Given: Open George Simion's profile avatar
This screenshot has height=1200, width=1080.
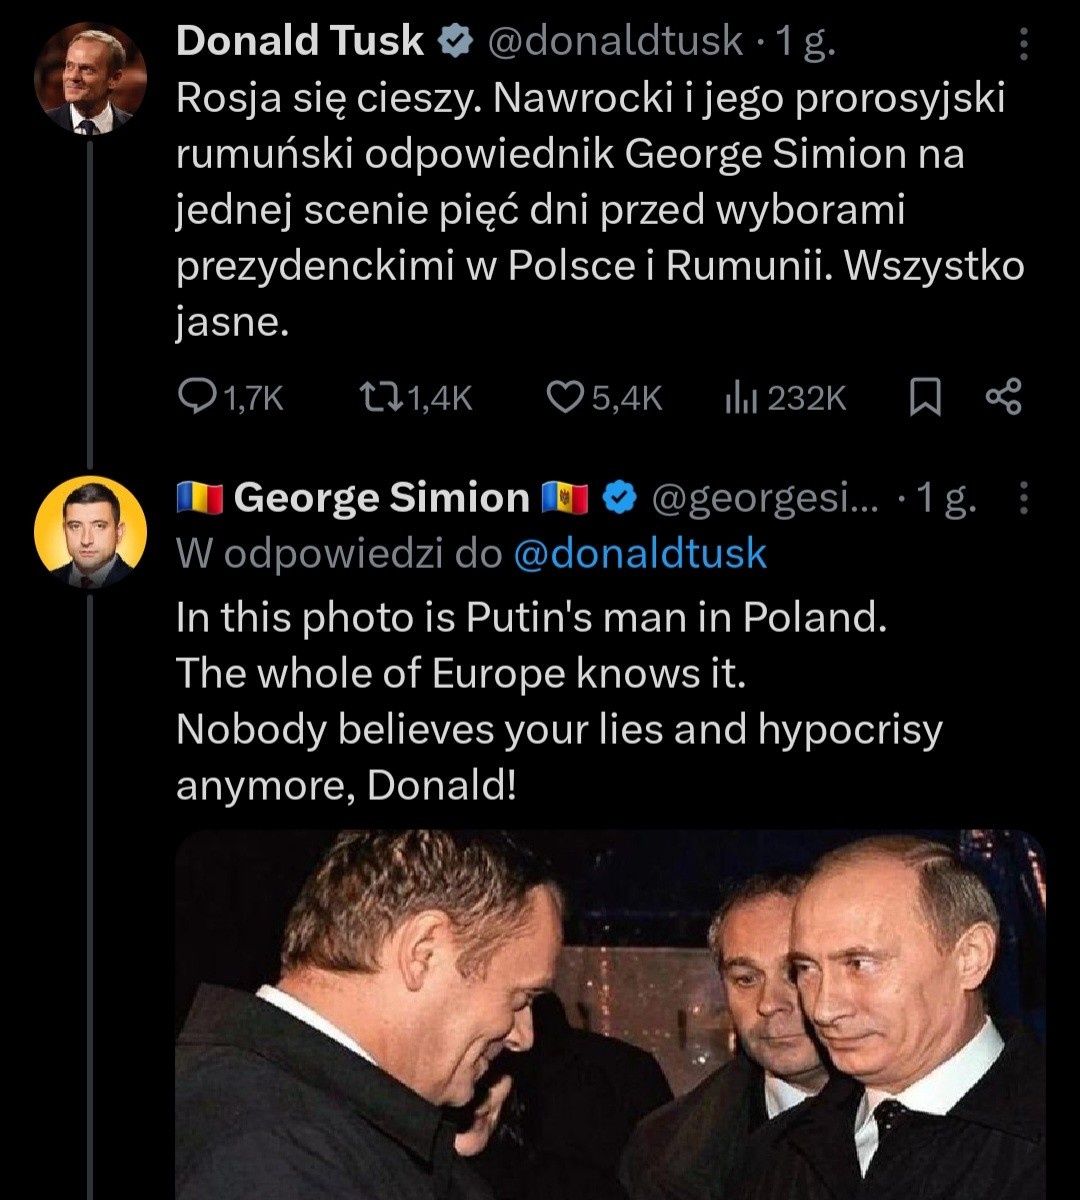Looking at the screenshot, I should coord(90,532).
